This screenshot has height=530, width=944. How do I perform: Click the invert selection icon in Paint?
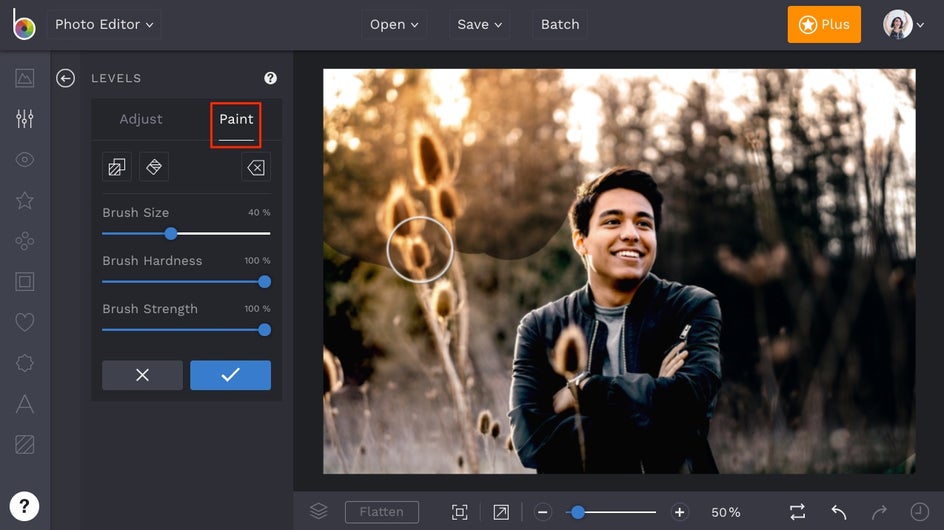pyautogui.click(x=117, y=167)
